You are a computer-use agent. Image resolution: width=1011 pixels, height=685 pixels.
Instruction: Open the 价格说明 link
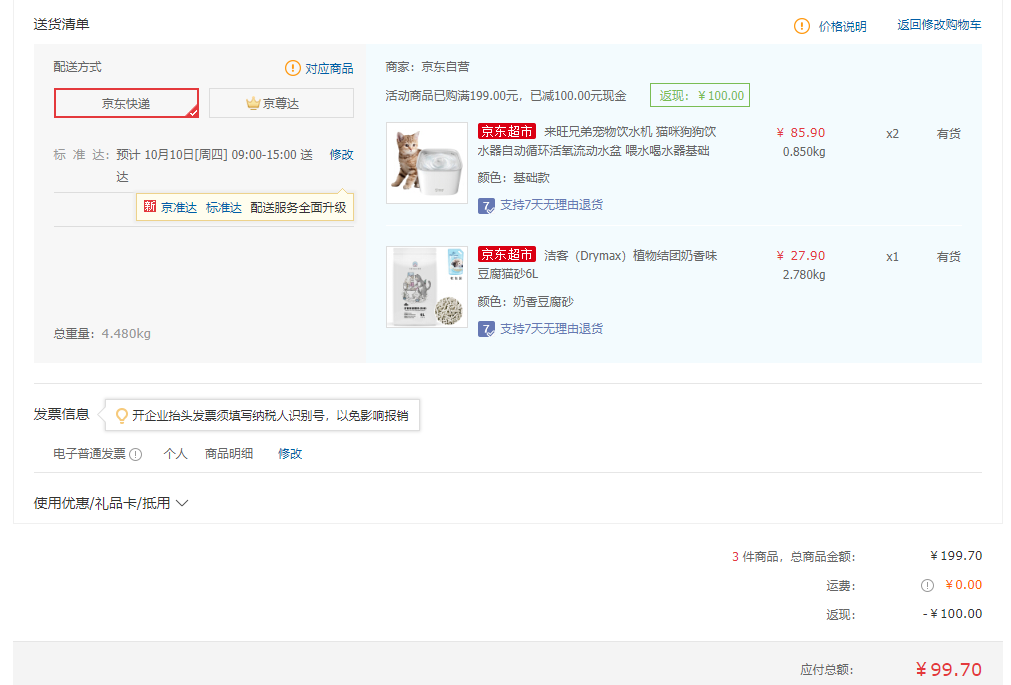(x=842, y=26)
